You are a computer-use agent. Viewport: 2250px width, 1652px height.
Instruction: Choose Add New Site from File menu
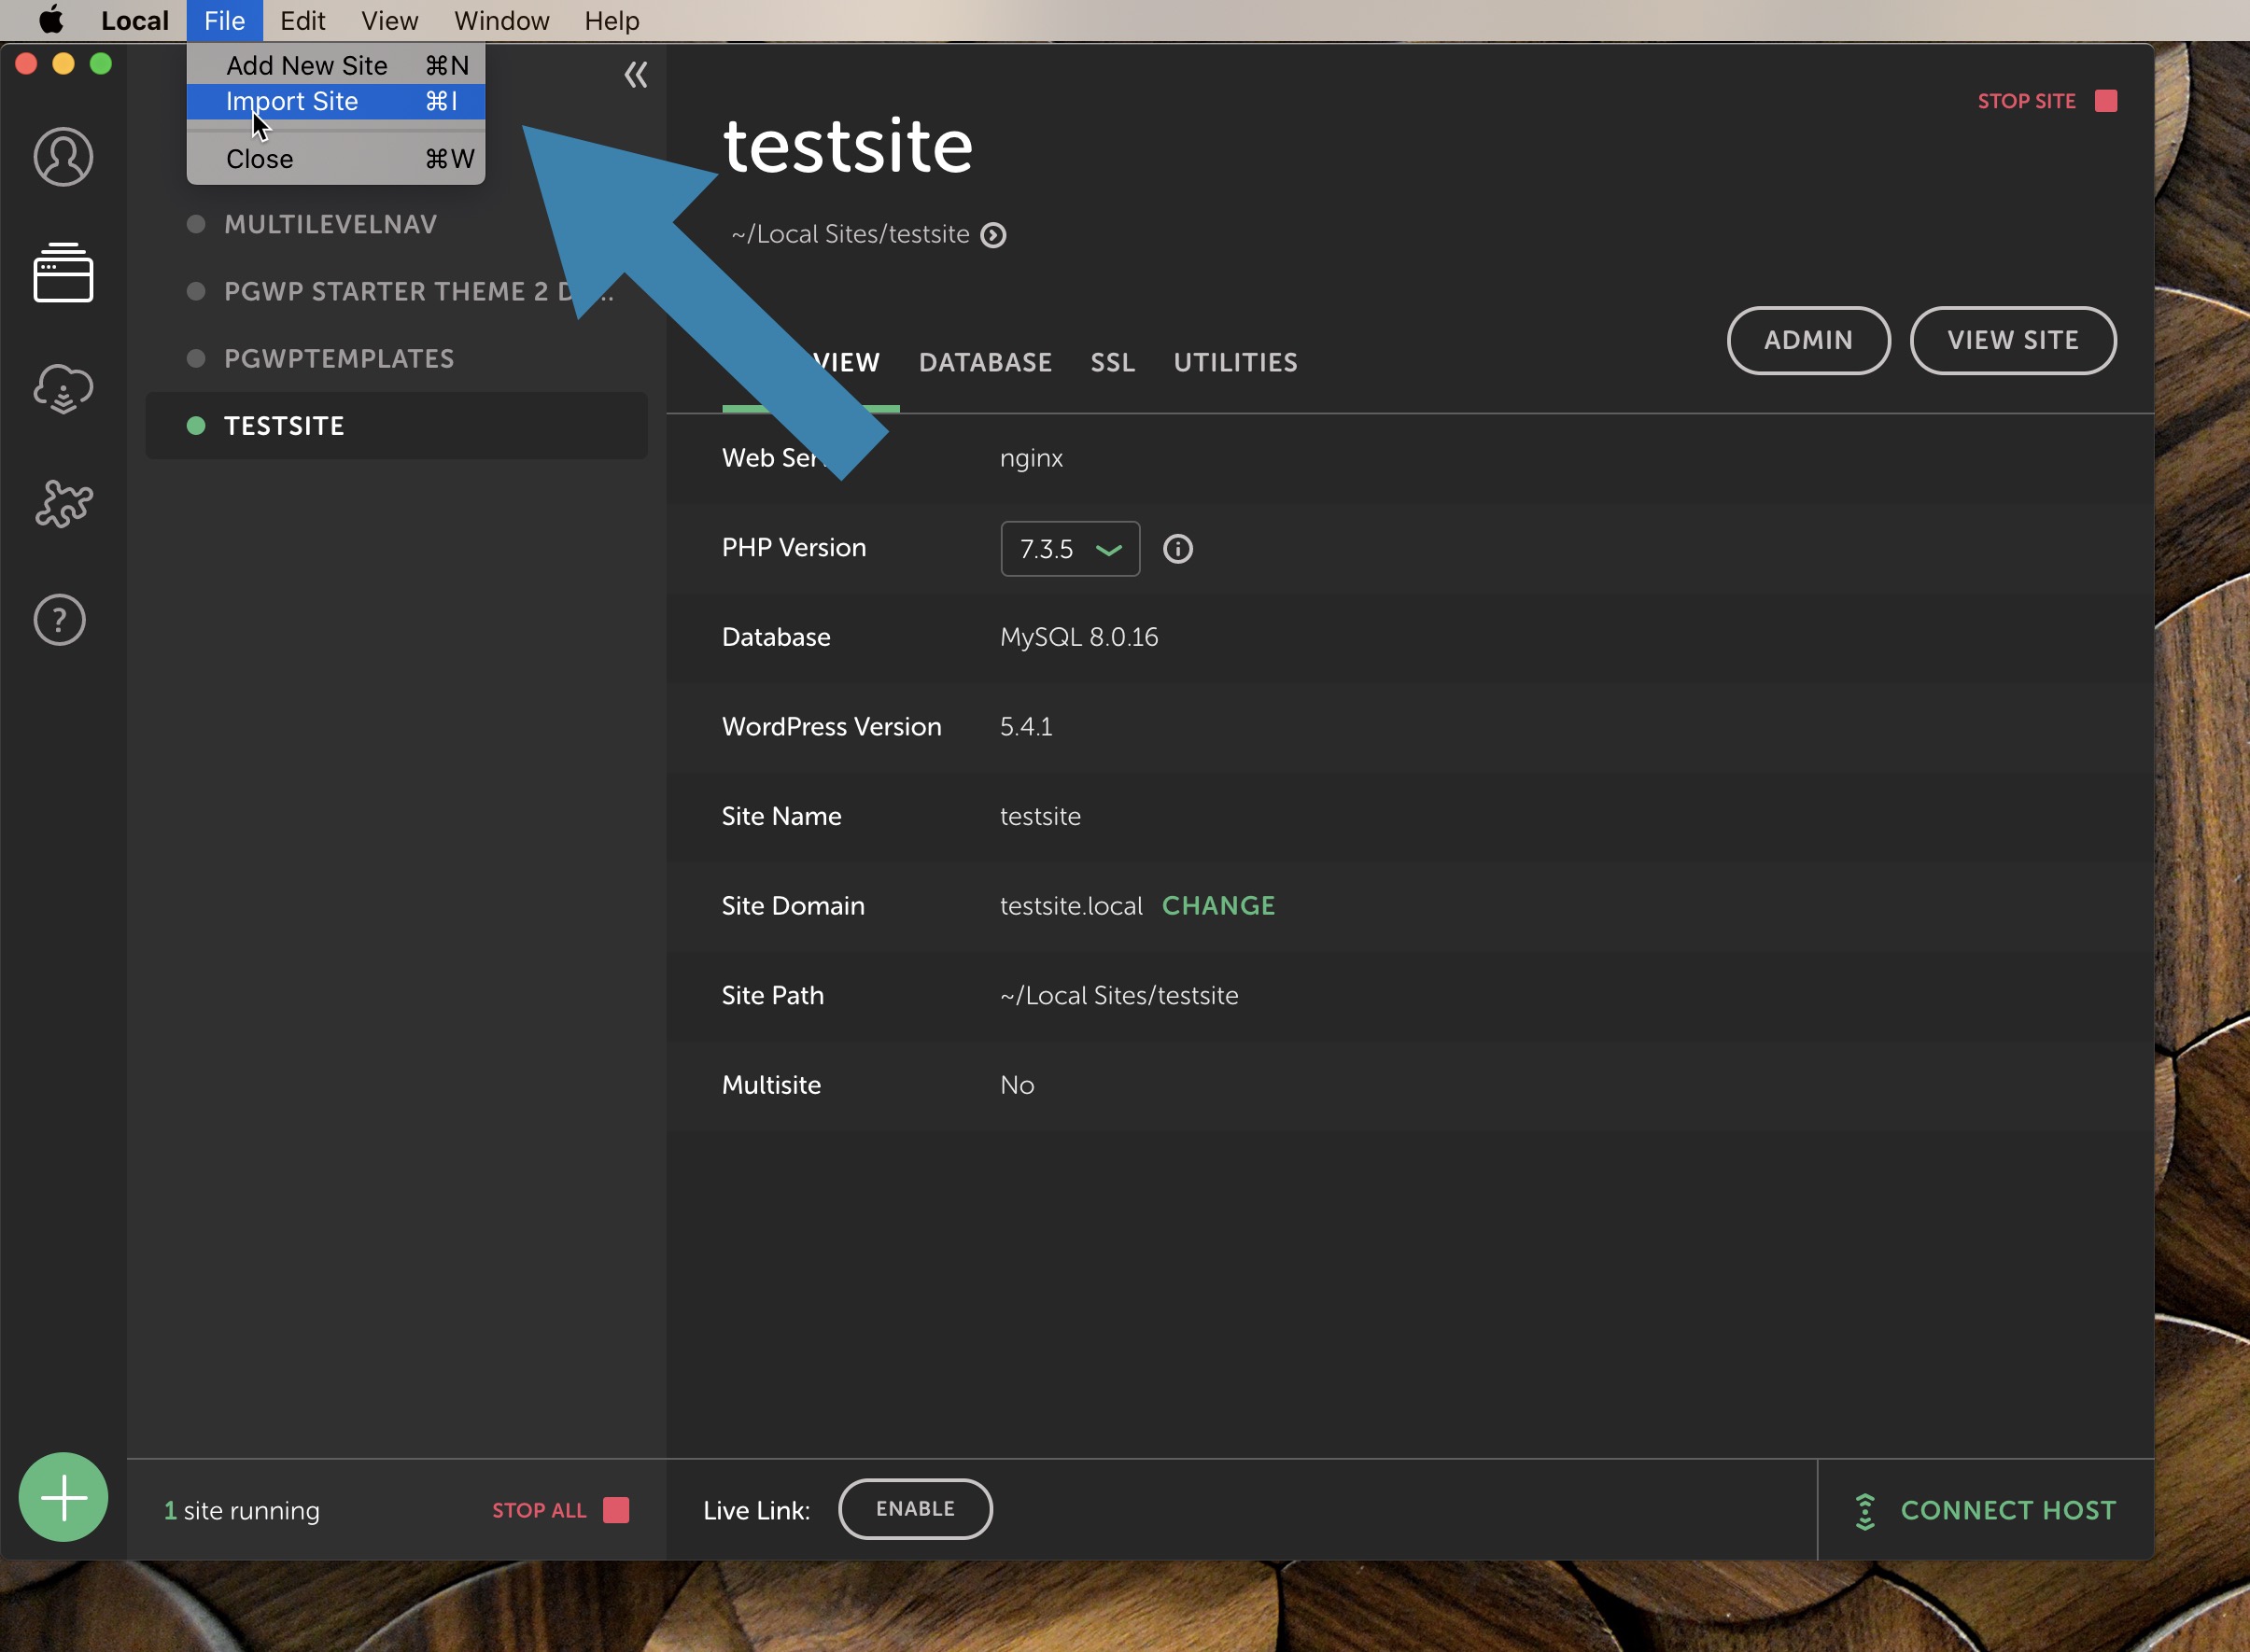click(336, 65)
